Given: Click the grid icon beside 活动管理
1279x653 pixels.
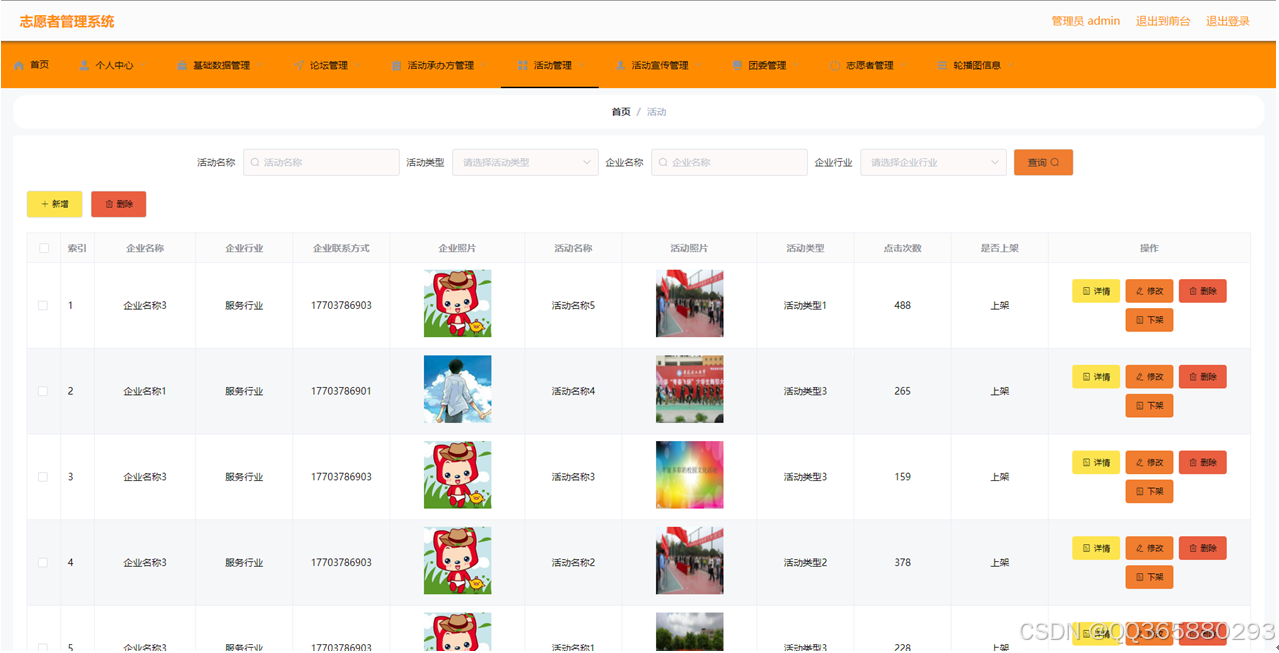Looking at the screenshot, I should point(523,66).
